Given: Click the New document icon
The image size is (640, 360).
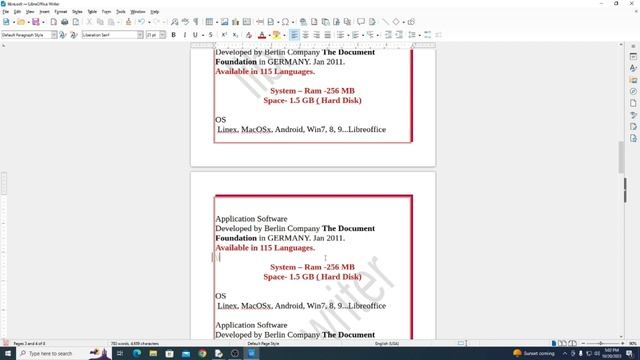Looking at the screenshot, I should (6, 22).
